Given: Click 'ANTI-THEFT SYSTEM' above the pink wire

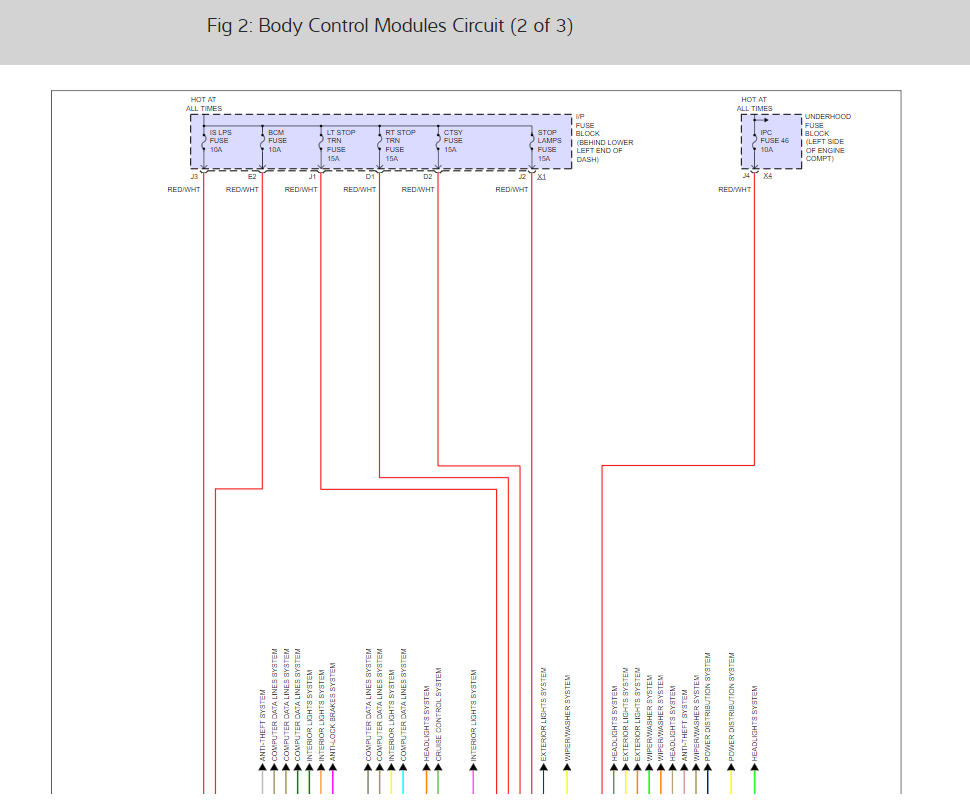Looking at the screenshot, I should [x=684, y=725].
